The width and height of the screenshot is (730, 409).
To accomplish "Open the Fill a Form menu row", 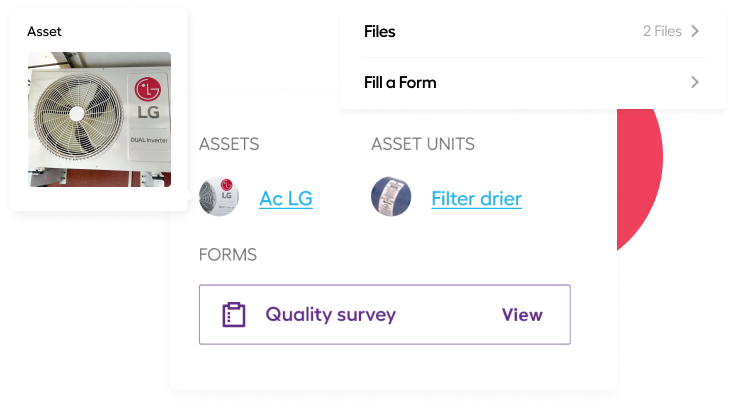I will click(x=534, y=83).
